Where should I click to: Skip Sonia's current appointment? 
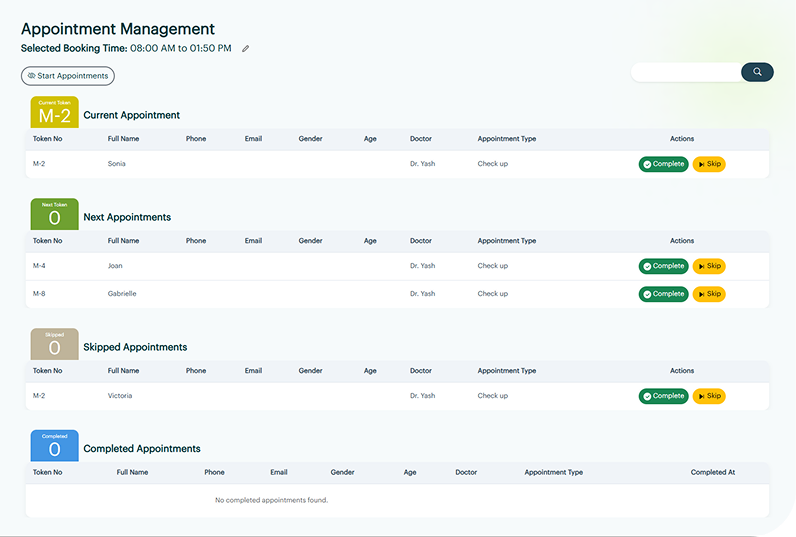click(709, 164)
